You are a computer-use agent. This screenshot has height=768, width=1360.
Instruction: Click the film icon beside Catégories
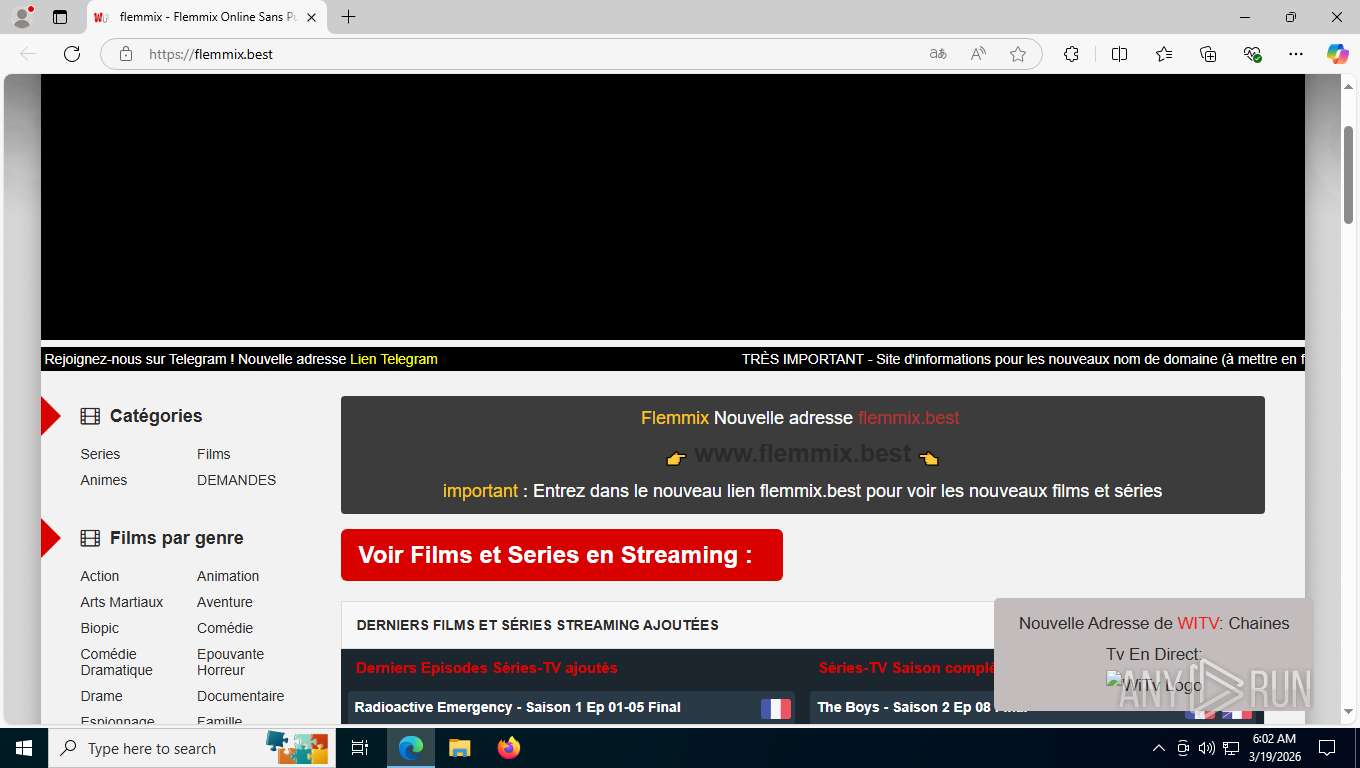coord(90,416)
